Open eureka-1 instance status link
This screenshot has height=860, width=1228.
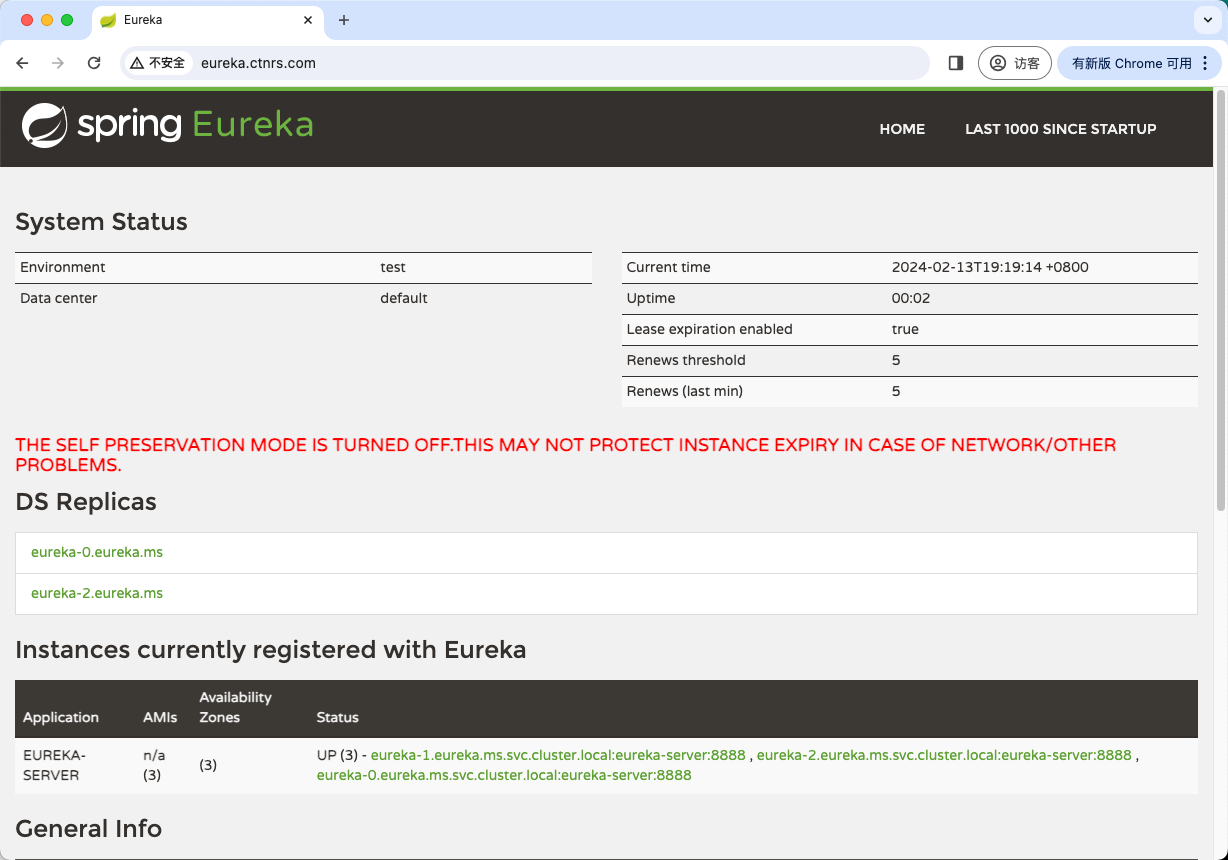tap(558, 755)
